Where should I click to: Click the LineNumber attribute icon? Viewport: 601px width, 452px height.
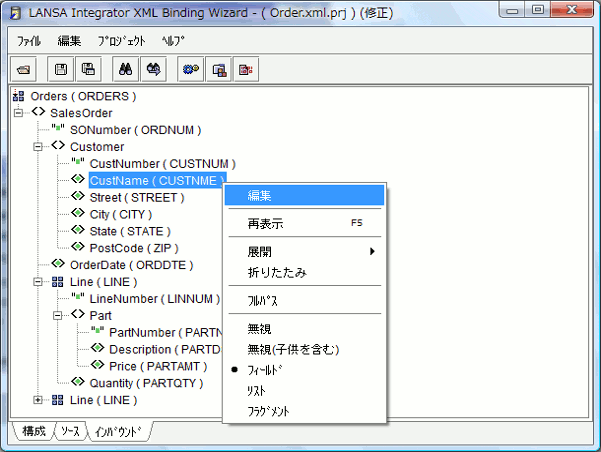[78, 297]
